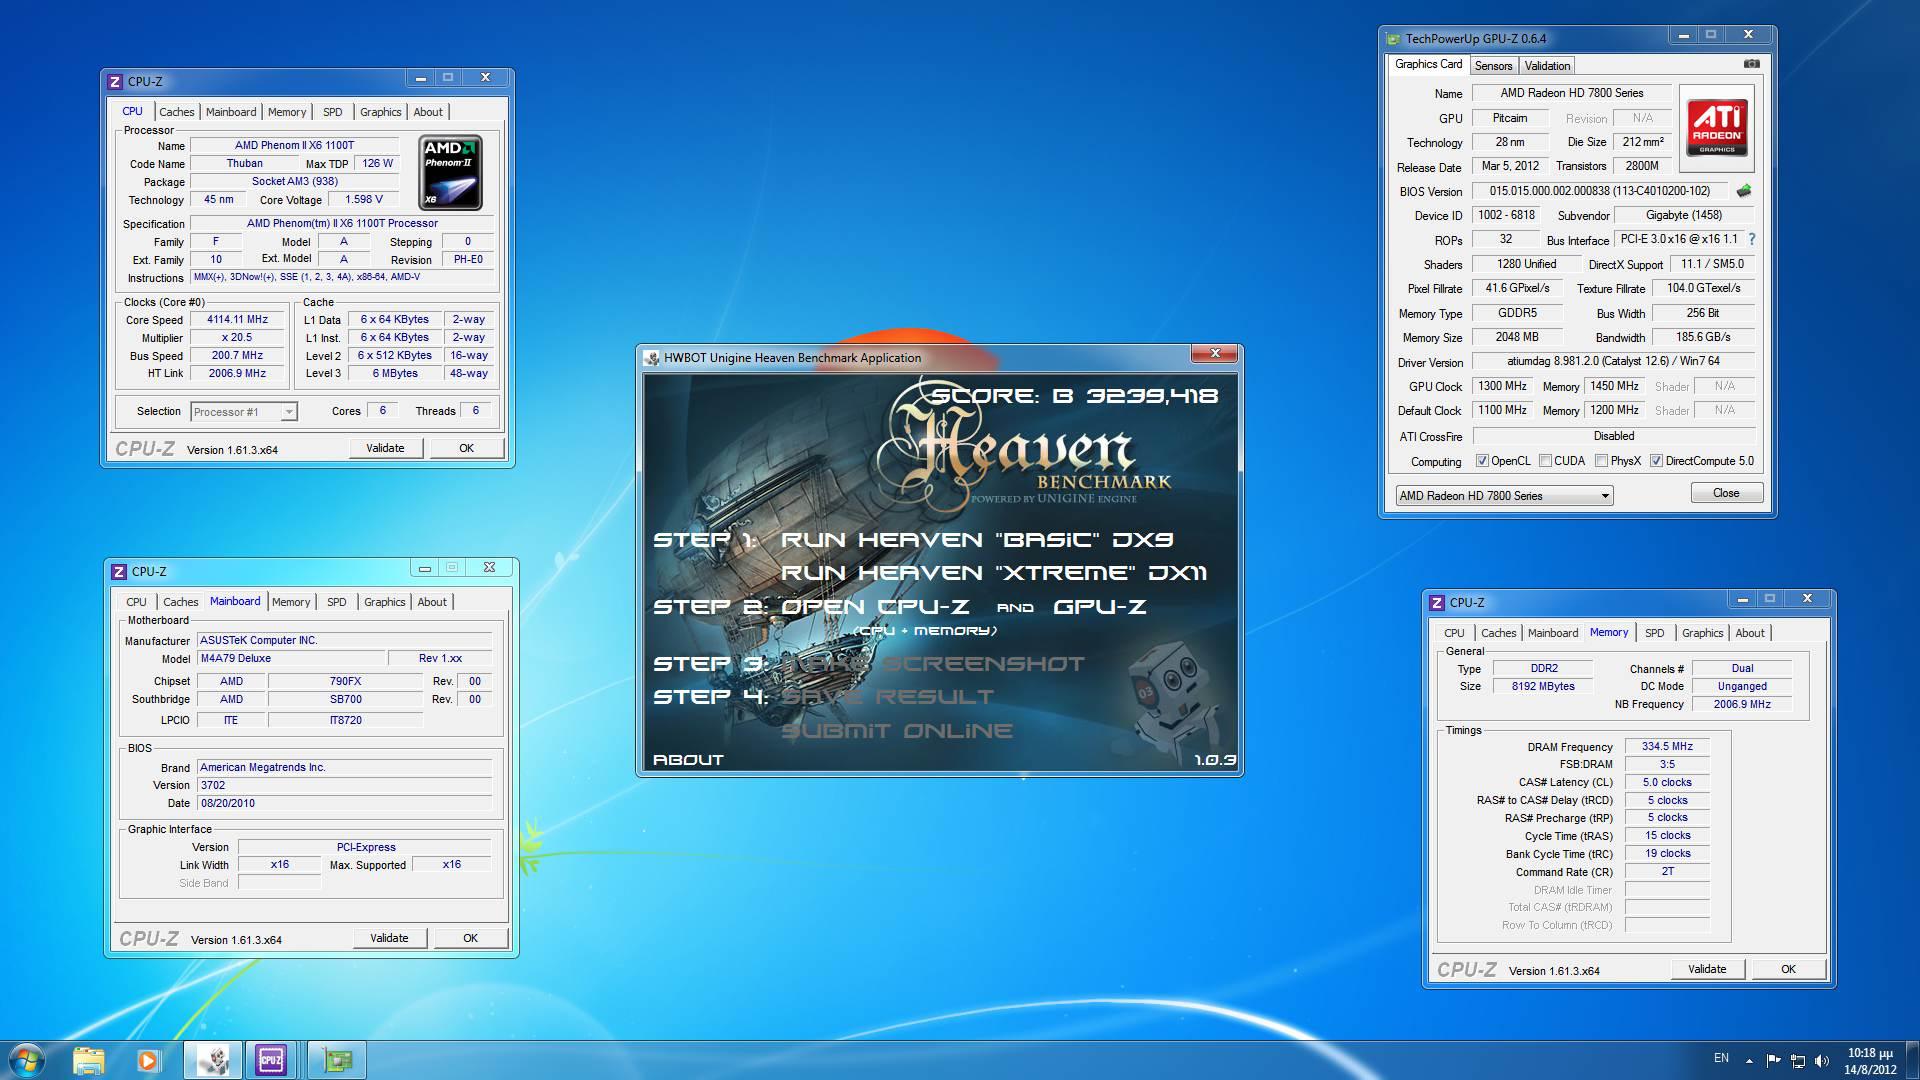Screen dimensions: 1920x1080
Task: Open Mainboard tab in top-left CPU-Z
Action: point(231,112)
